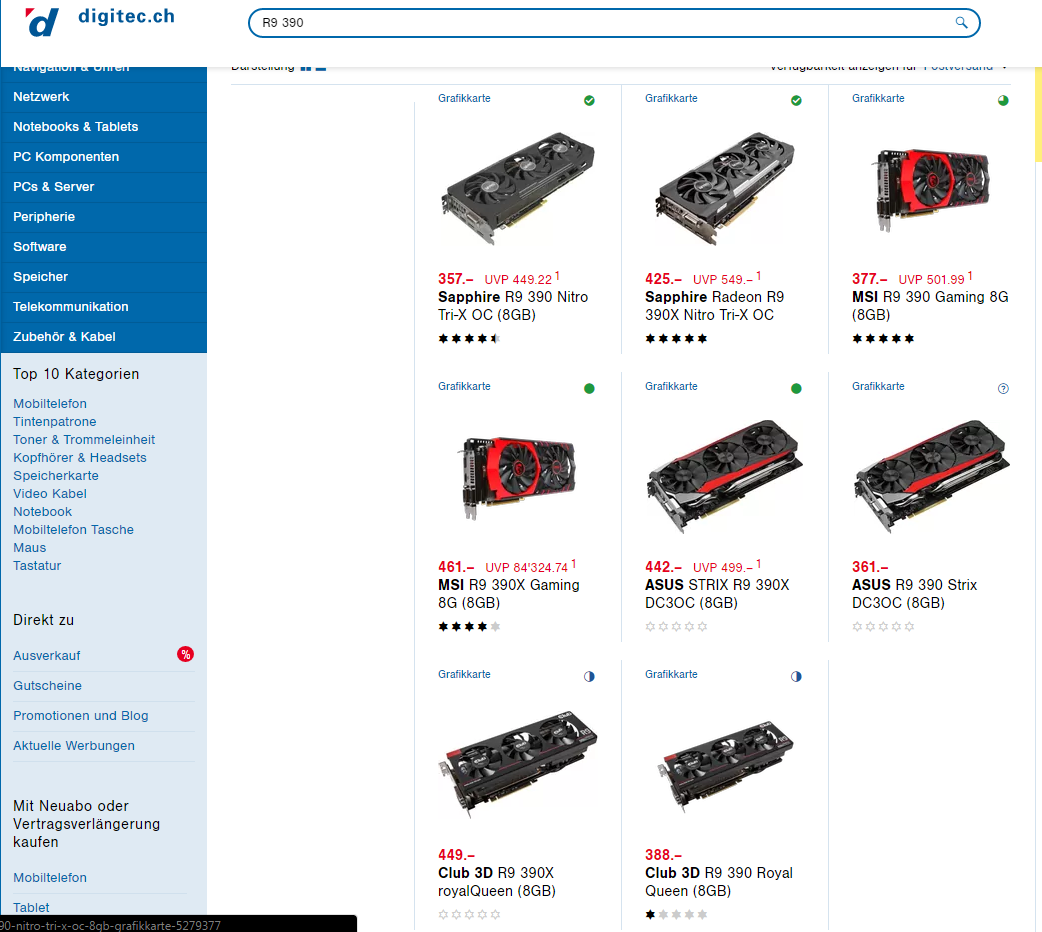Viewport: 1042px width, 932px height.
Task: Open ASUS R9 390 Strix DC3OC (8GB) title
Action: click(x=914, y=594)
